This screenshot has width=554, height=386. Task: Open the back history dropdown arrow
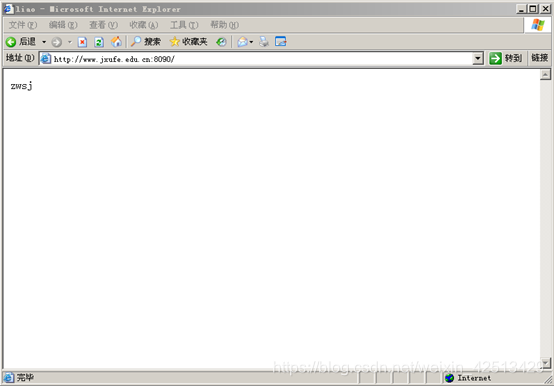[x=44, y=42]
